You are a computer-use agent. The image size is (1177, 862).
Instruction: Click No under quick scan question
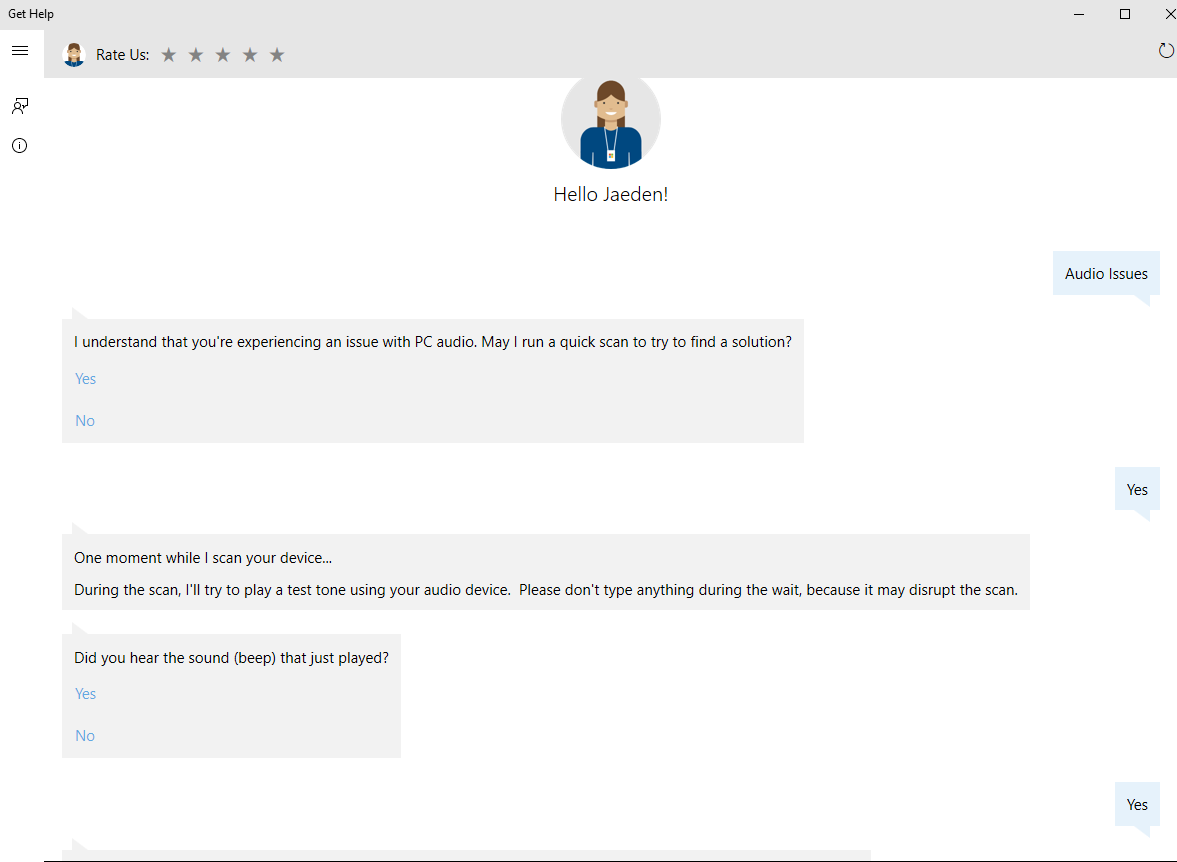[85, 421]
